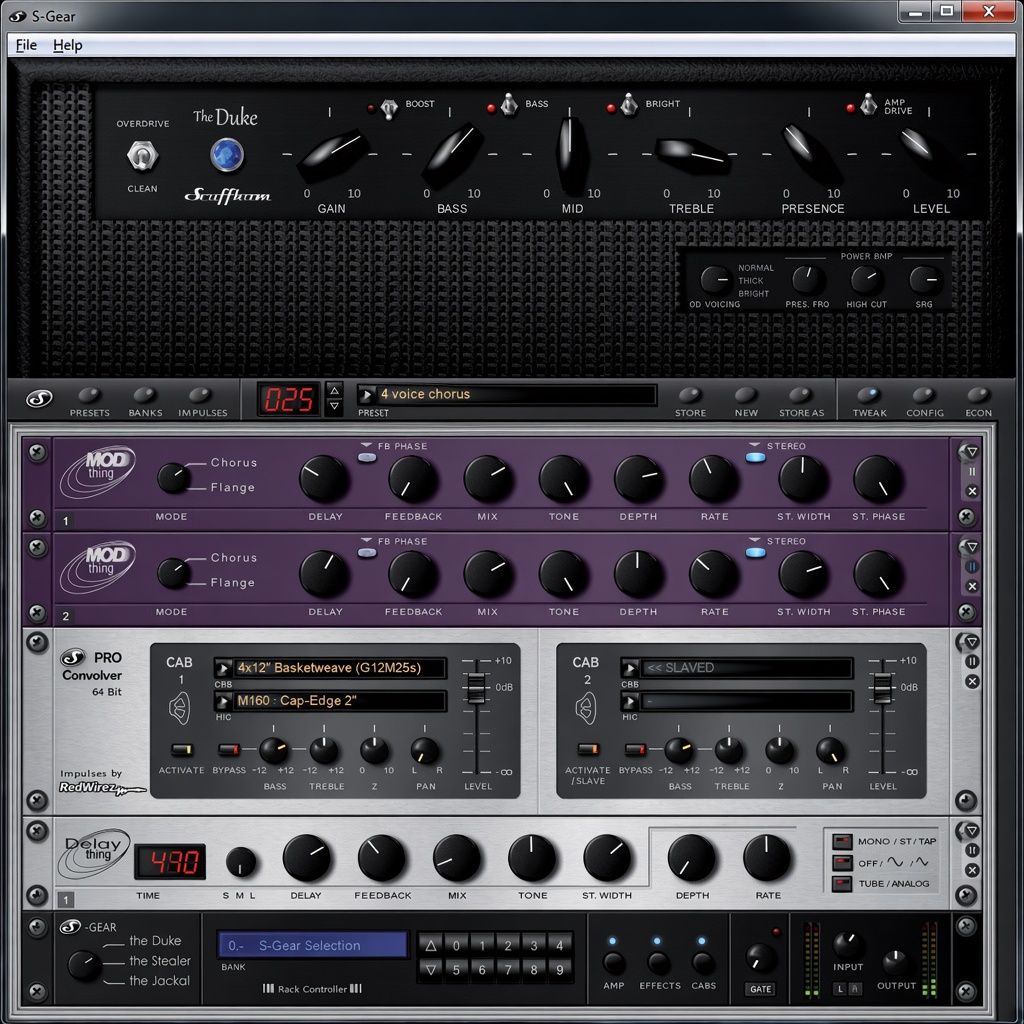Click the OD Voicing selector knob
Screen dimensions: 1024x1024
(x=715, y=280)
